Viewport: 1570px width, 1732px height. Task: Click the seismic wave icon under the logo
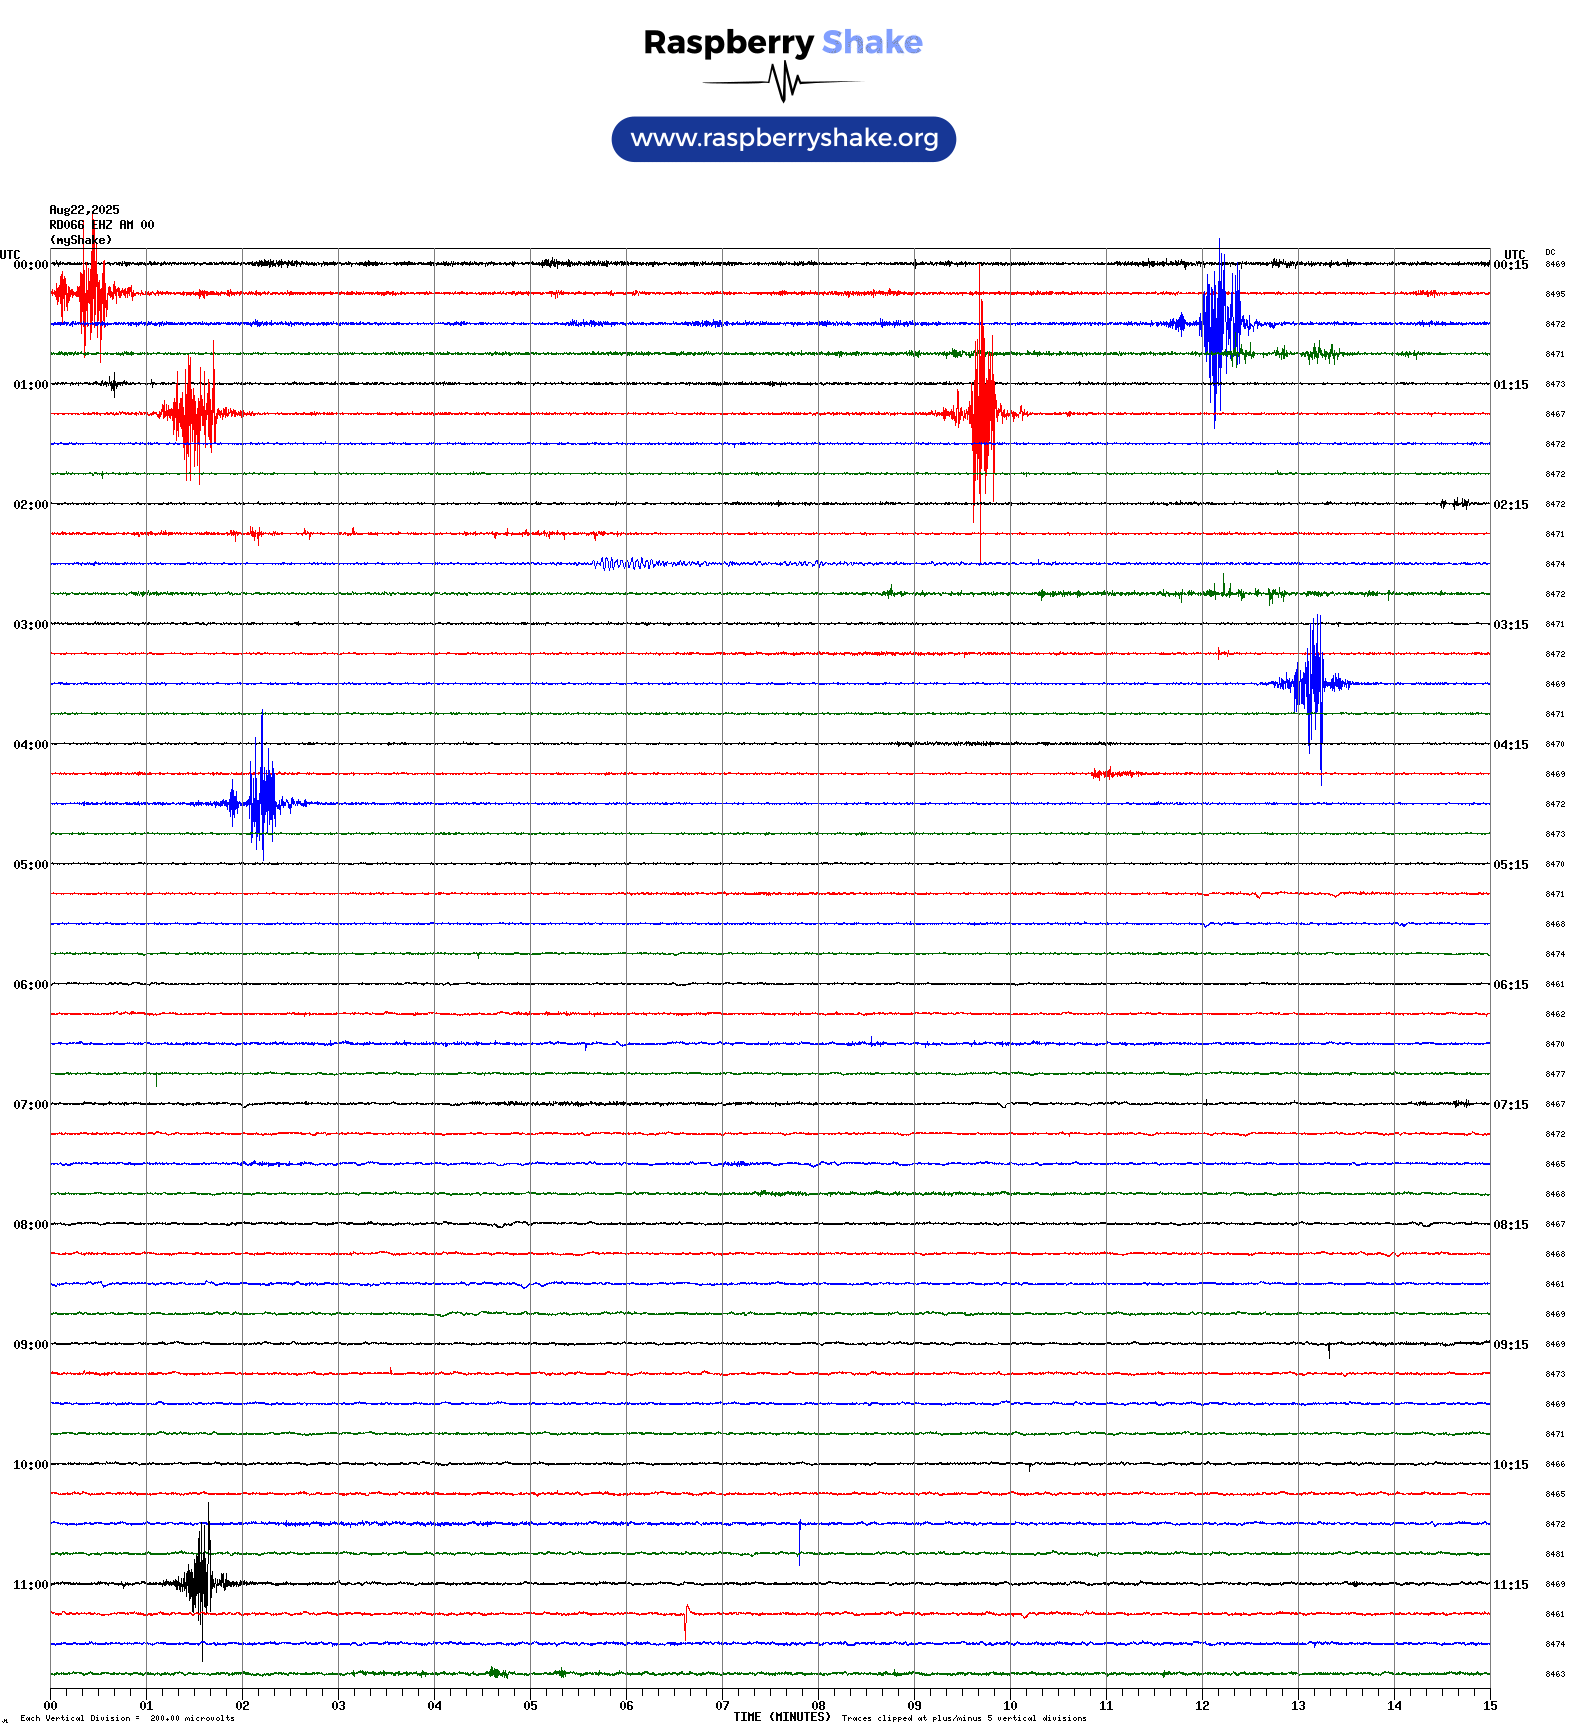pyautogui.click(x=783, y=82)
